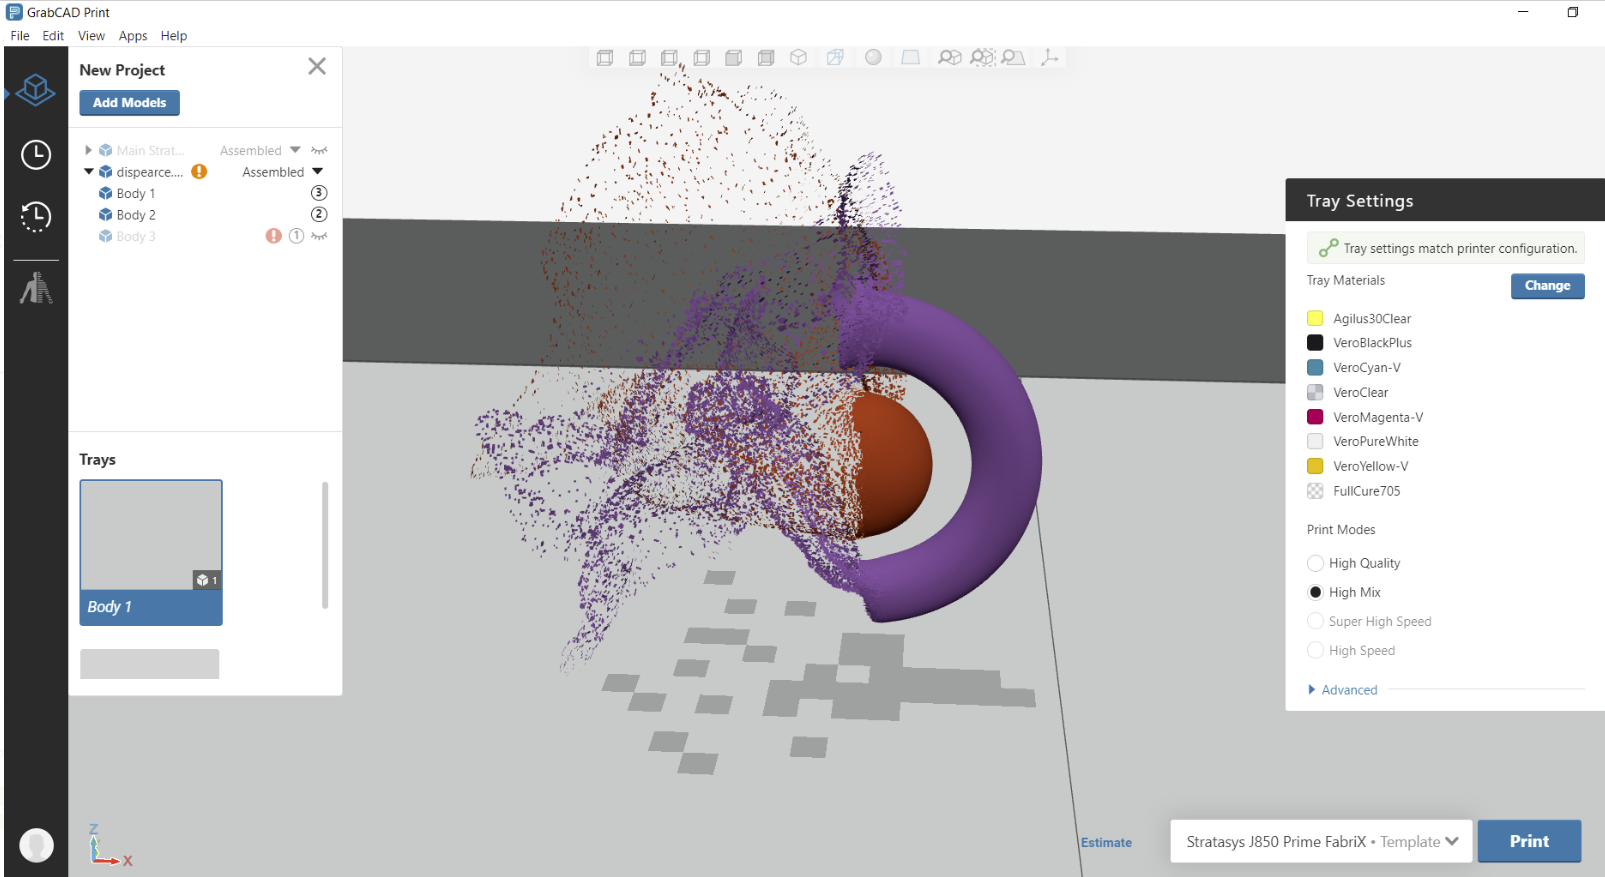Click Change tray materials button
Viewport: 1605px width, 877px height.
[x=1547, y=286]
